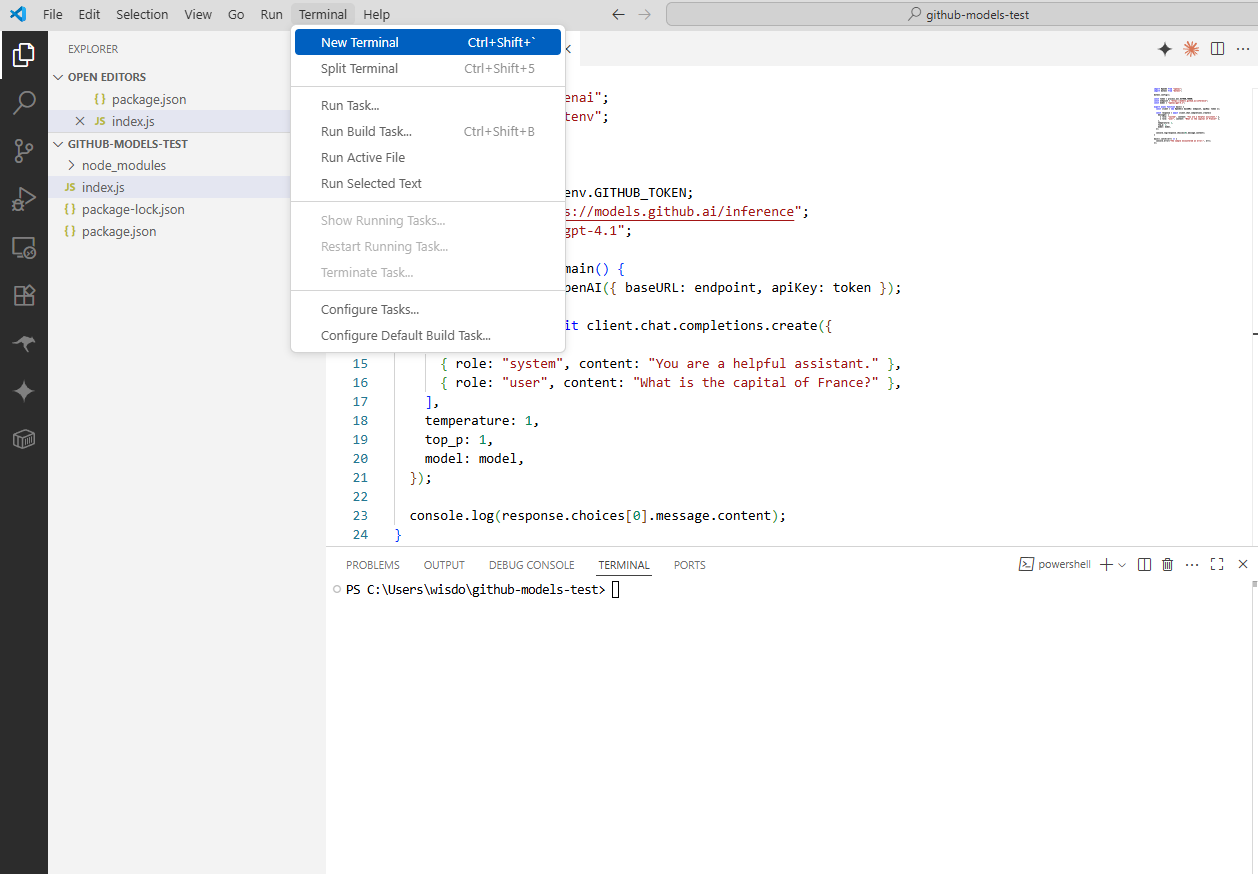Go back with the left arrow

618,15
